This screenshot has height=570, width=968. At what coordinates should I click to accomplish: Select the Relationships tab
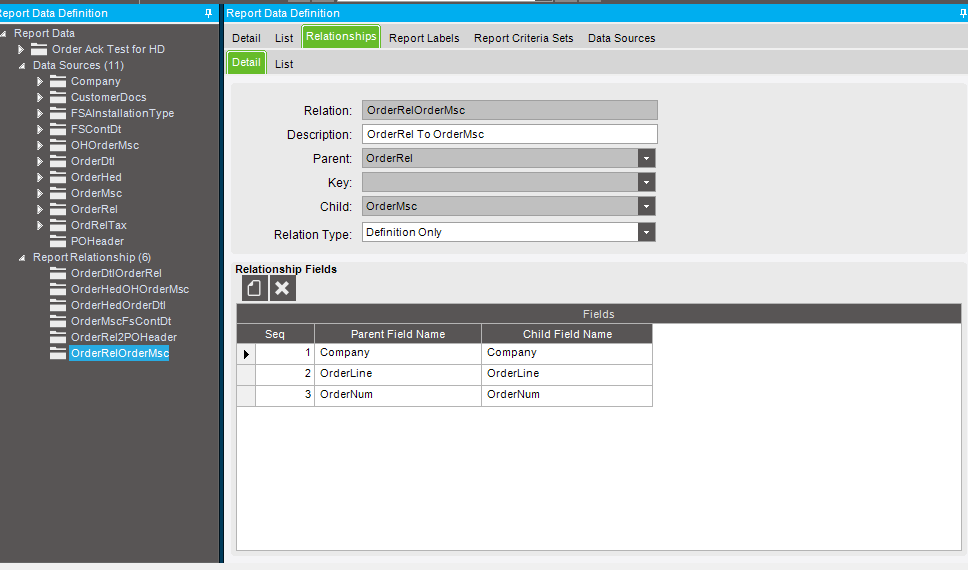[341, 36]
